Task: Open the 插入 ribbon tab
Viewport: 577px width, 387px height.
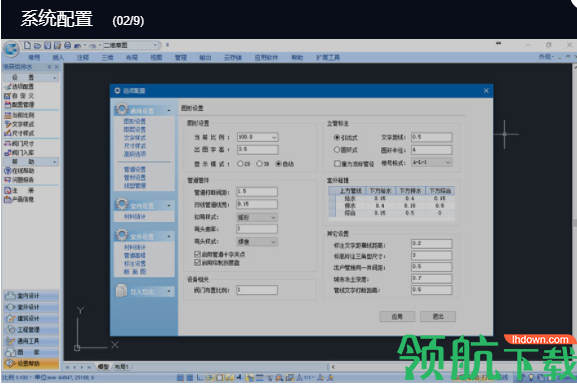Action: (x=58, y=57)
